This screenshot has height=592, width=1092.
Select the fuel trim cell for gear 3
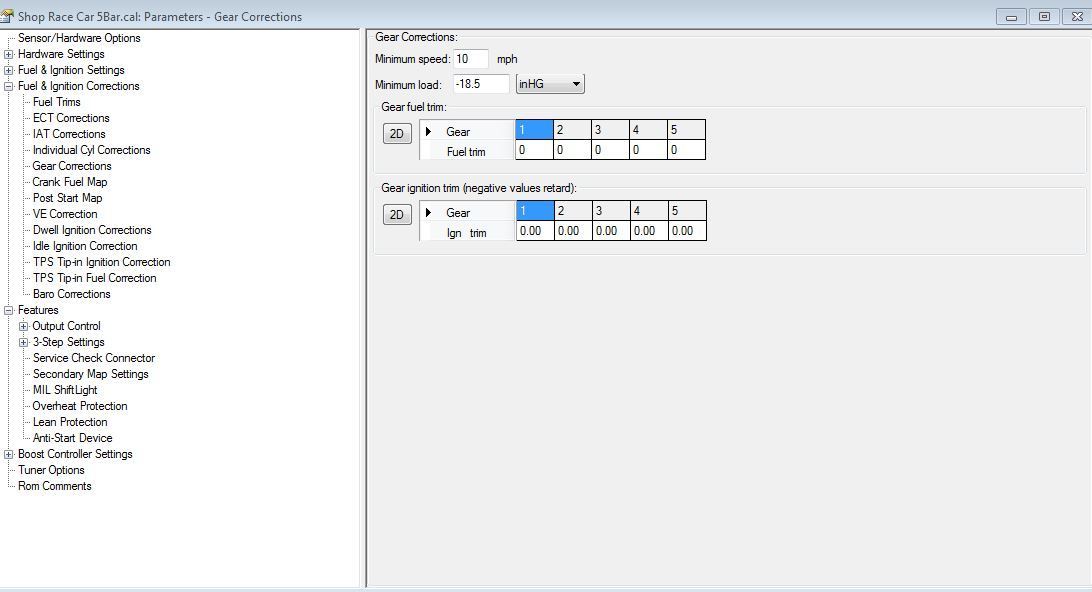(609, 150)
